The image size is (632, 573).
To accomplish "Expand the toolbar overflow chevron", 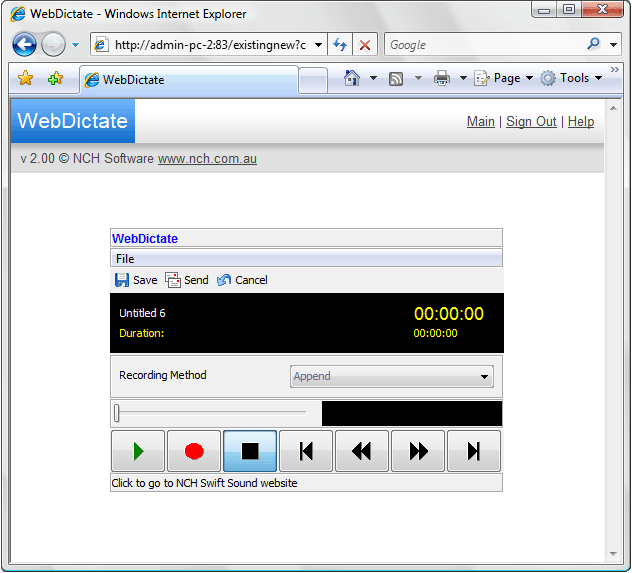I will pos(615,69).
